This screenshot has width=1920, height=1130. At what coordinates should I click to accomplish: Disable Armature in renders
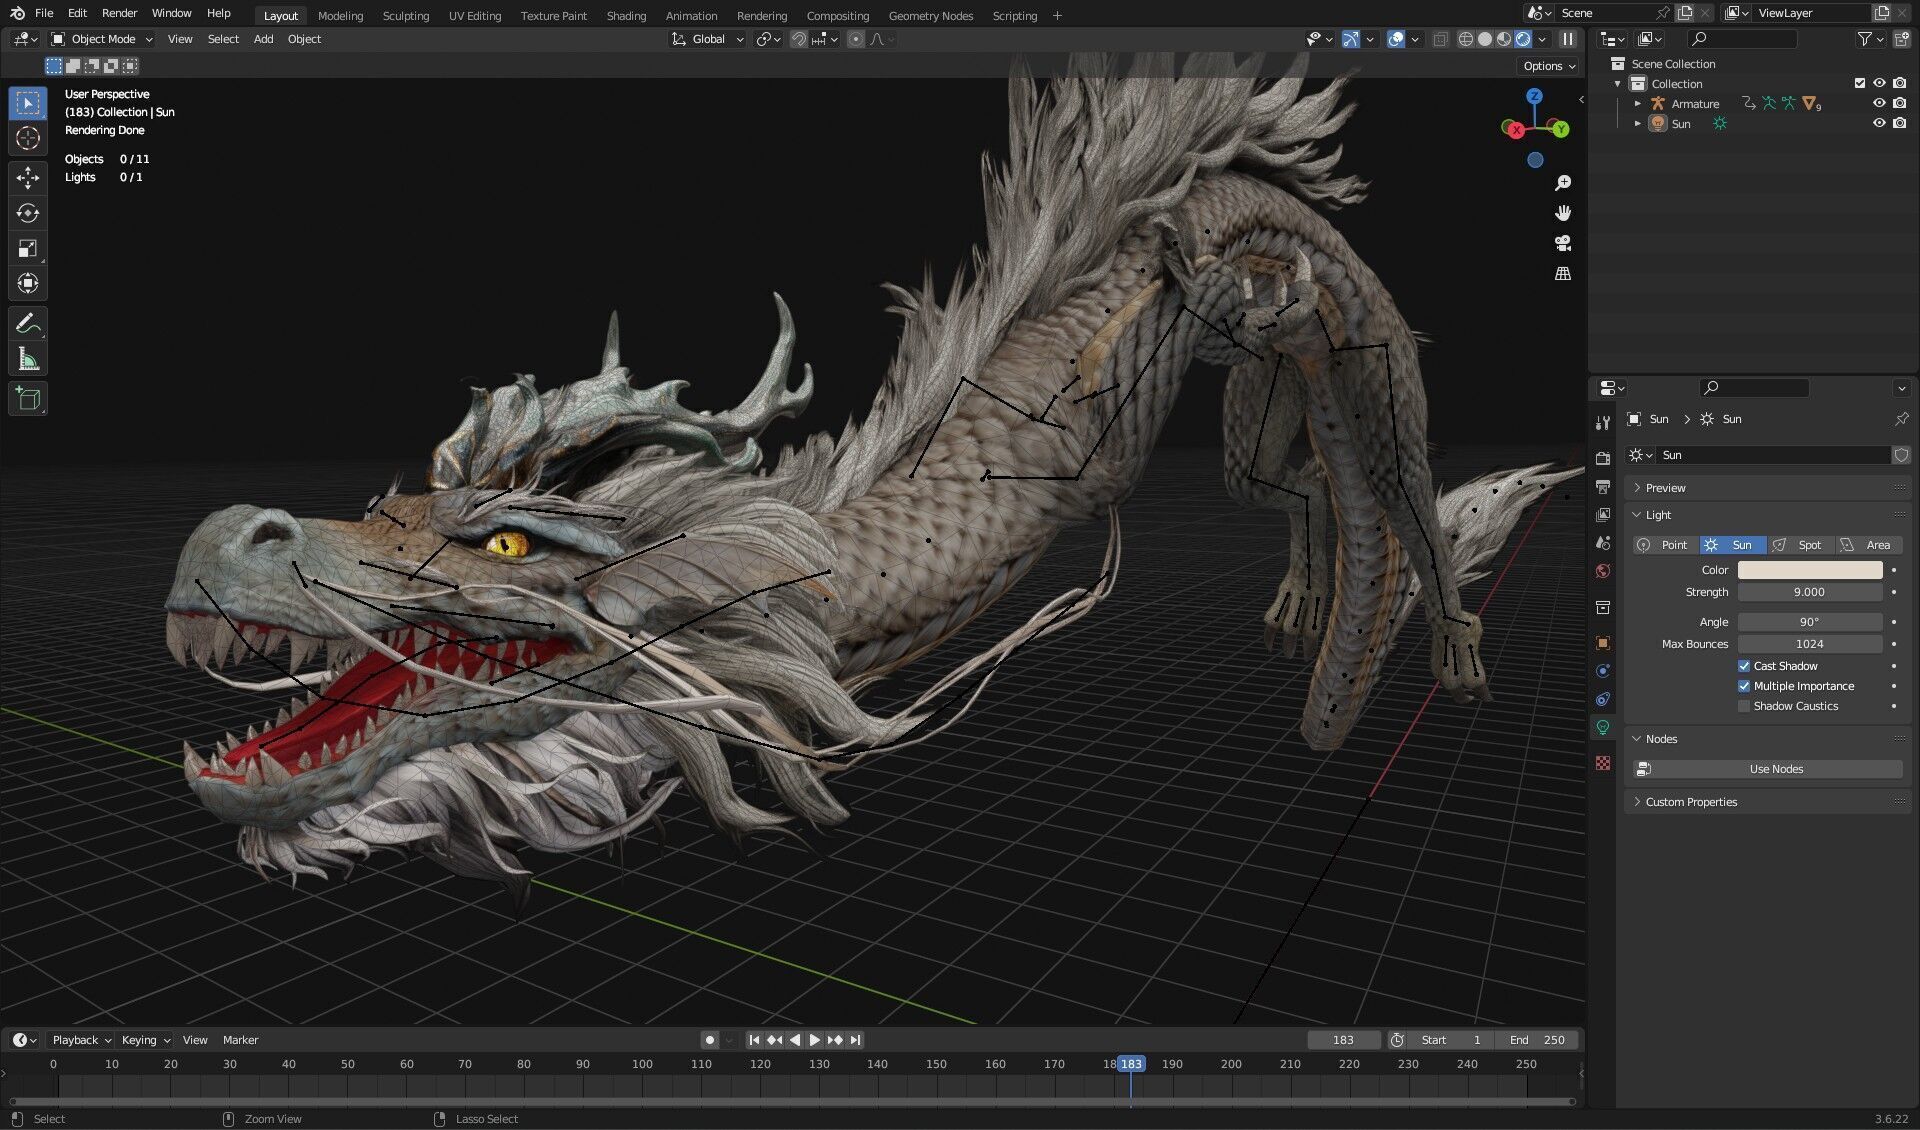pos(1899,103)
